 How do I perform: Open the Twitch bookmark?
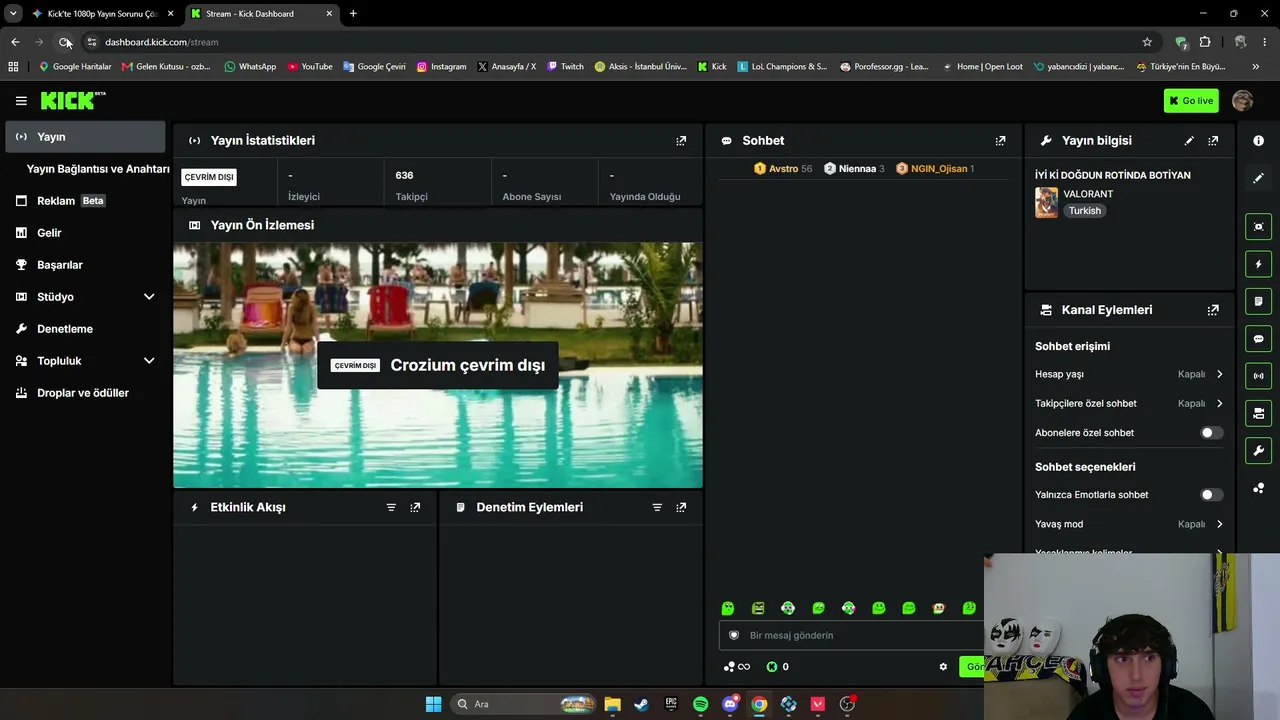click(x=565, y=67)
